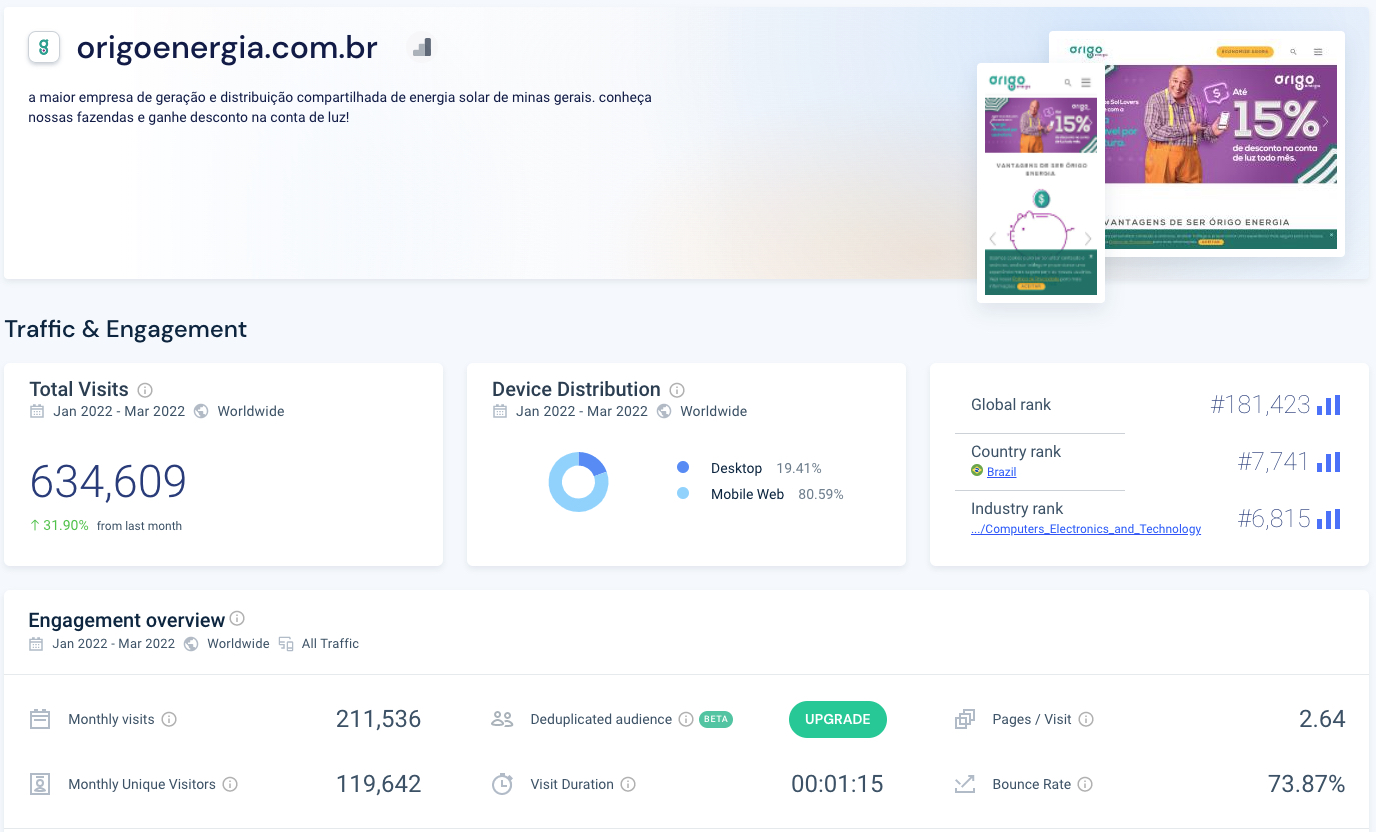Click the globe icon under Engagement overview

point(191,644)
